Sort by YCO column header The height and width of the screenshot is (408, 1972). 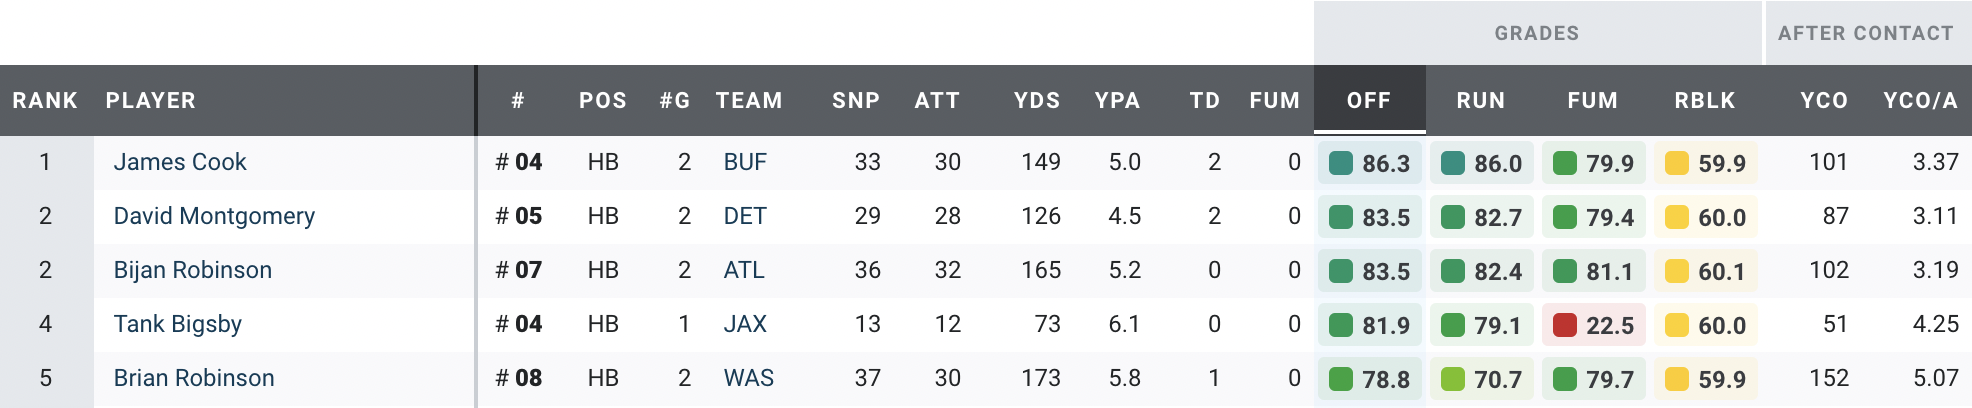1824,100
